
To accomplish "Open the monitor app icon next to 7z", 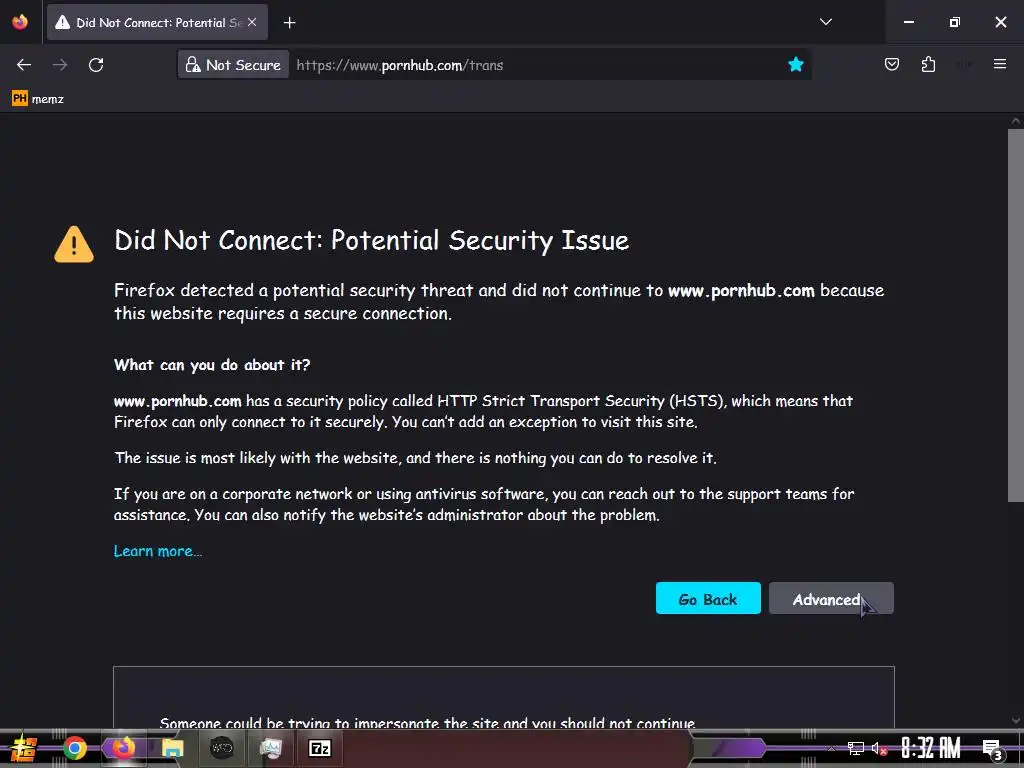I will pos(270,748).
